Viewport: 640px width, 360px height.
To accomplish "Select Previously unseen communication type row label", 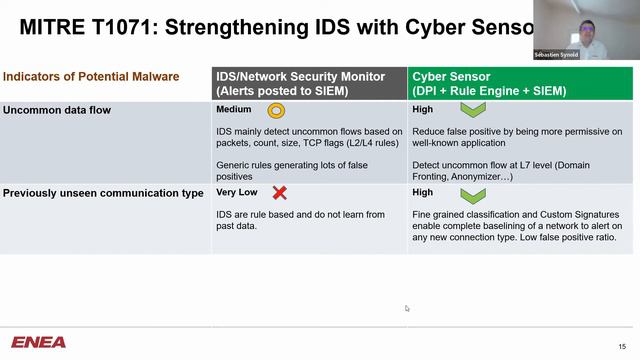I will 103,193.
